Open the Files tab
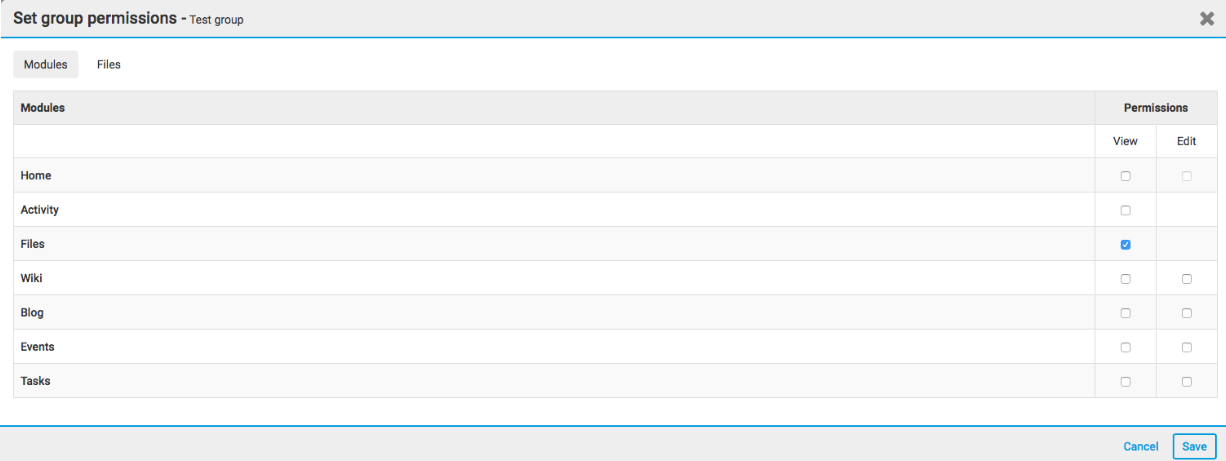 click(x=109, y=65)
